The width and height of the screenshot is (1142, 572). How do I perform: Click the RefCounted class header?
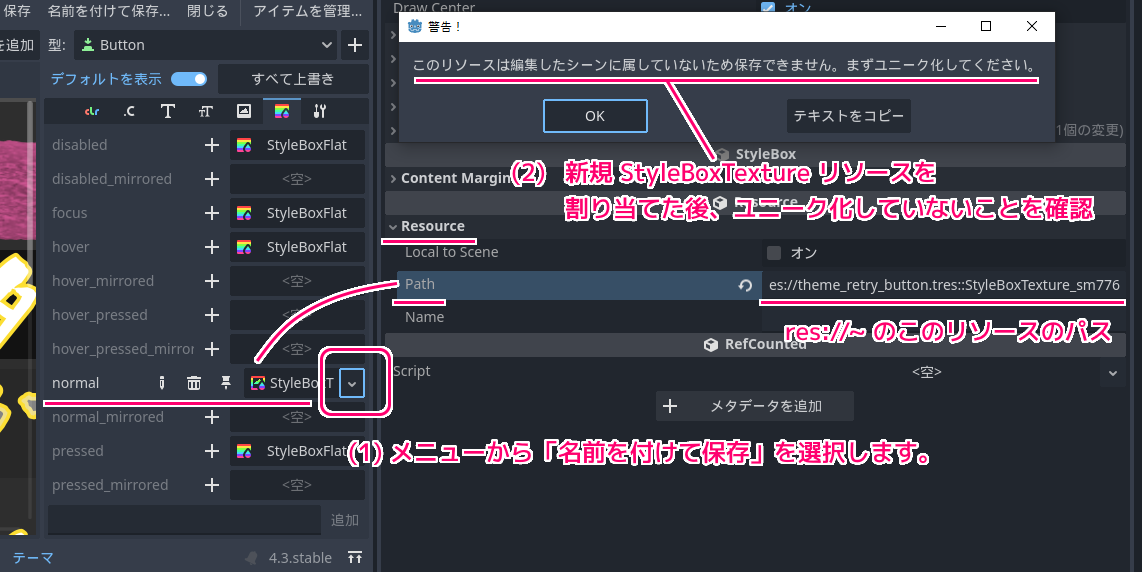(755, 345)
